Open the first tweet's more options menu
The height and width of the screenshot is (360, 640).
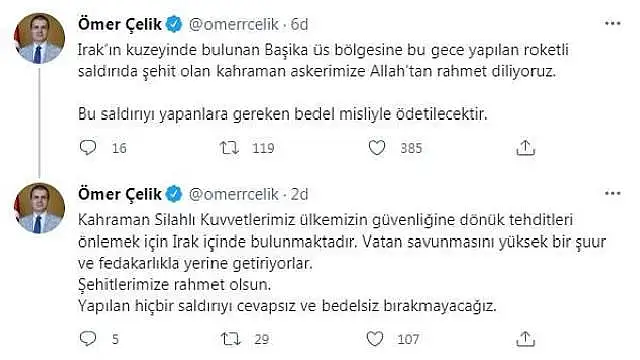coord(612,24)
